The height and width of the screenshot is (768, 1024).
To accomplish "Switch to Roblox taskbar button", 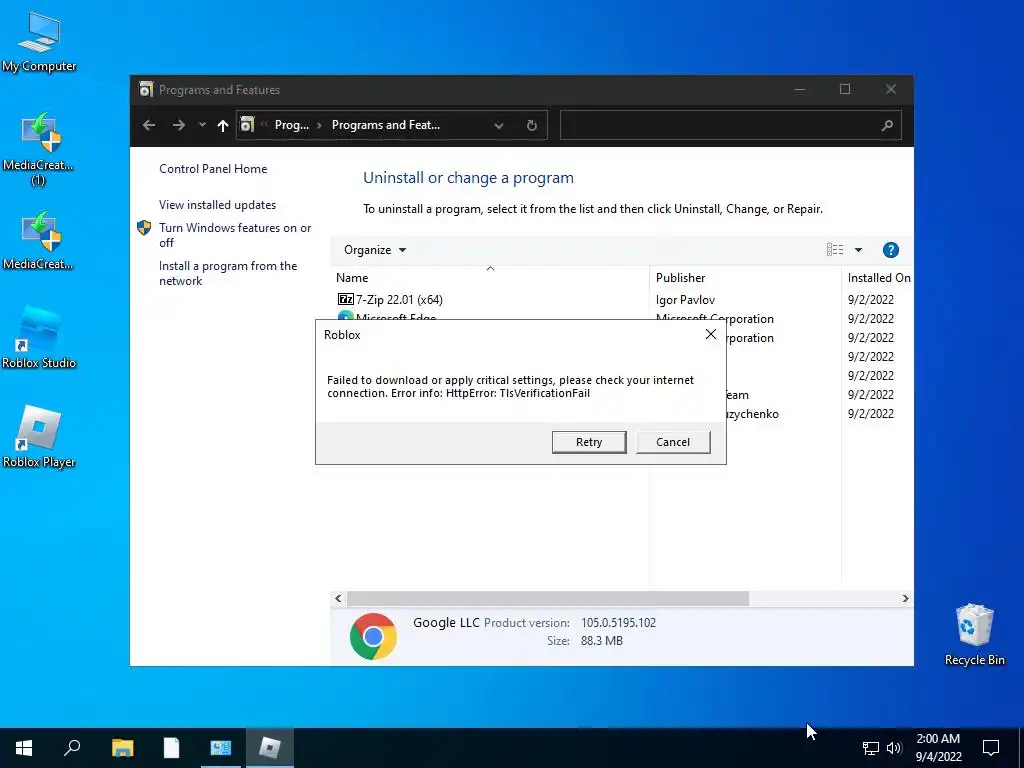I will [x=270, y=748].
